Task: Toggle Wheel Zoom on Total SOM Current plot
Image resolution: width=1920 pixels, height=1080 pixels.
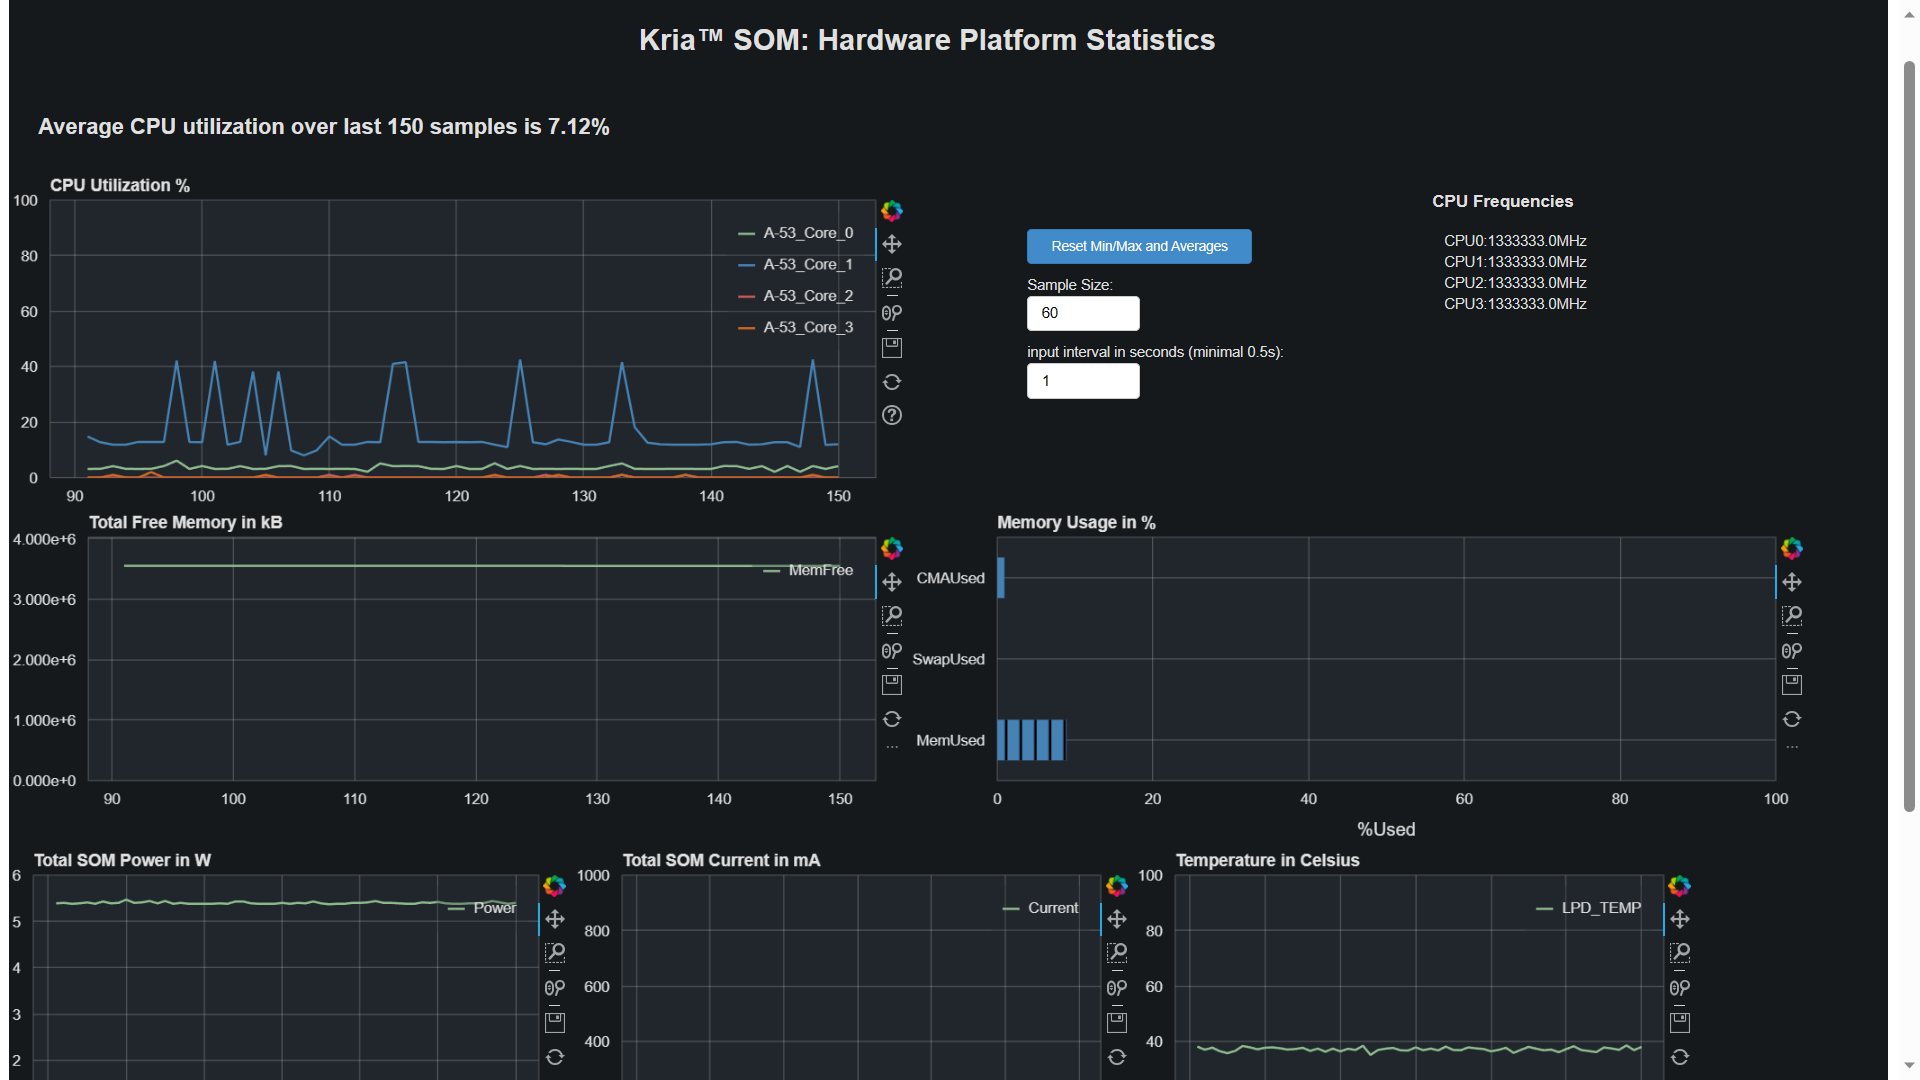Action: coord(1117,988)
